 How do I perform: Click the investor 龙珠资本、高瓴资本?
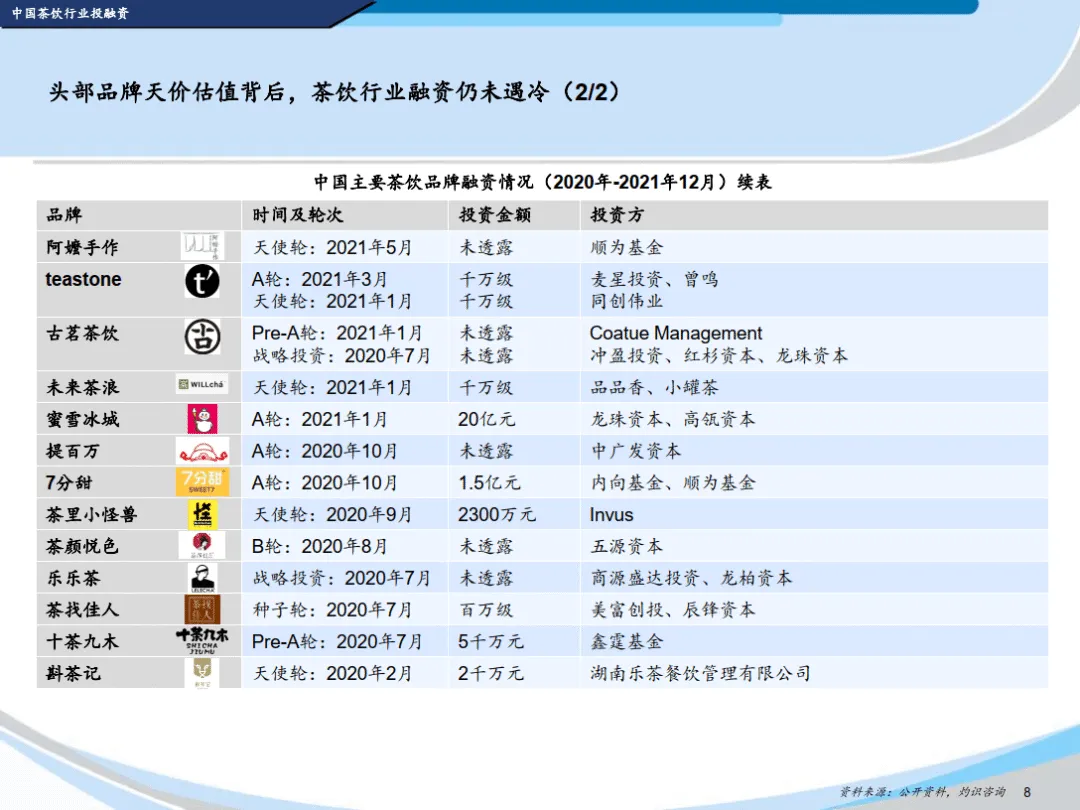tap(673, 419)
